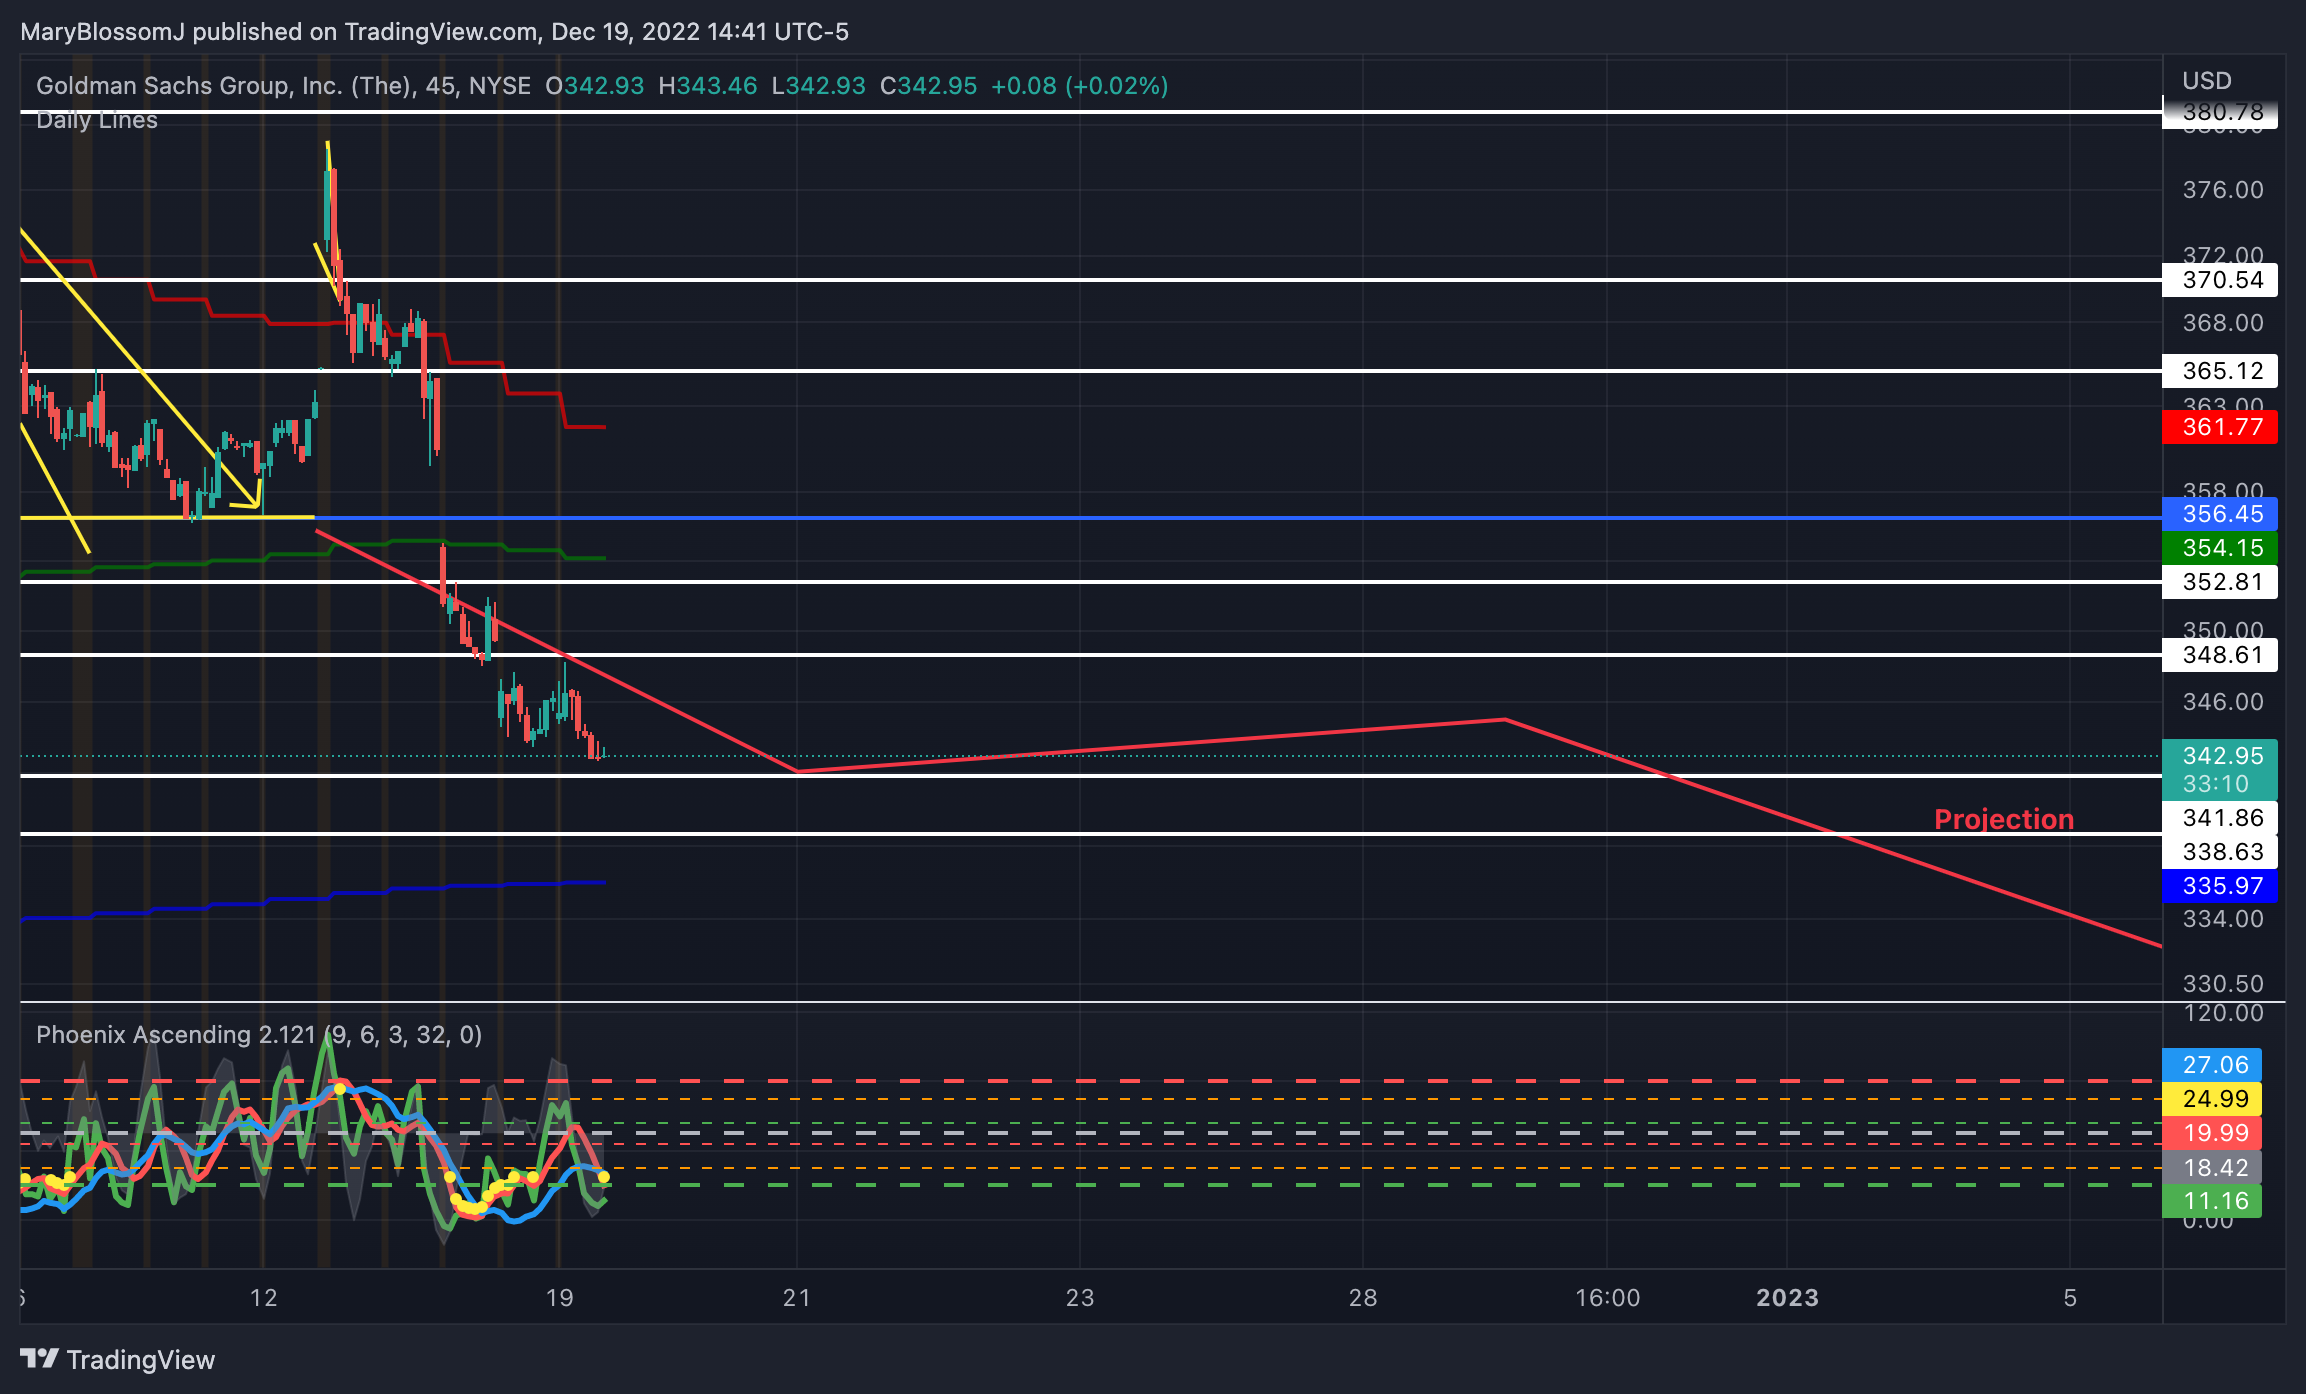Click the 338.63 price label
2306x1394 pixels.
(x=2219, y=852)
